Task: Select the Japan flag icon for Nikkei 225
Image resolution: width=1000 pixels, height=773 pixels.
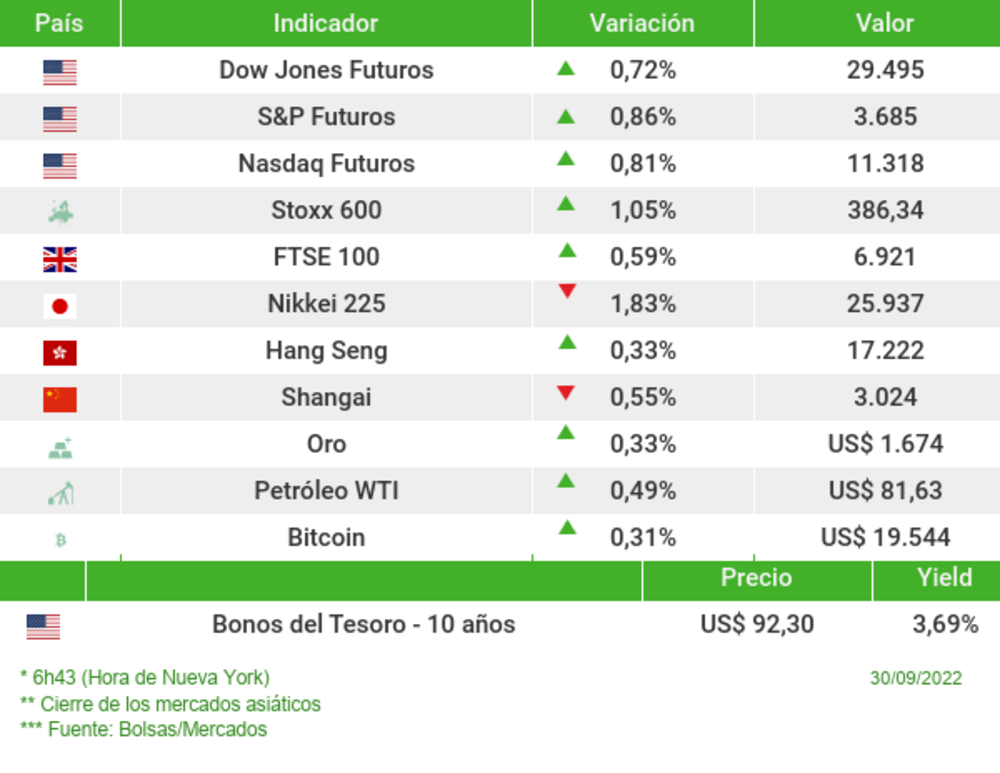Action: (x=60, y=306)
